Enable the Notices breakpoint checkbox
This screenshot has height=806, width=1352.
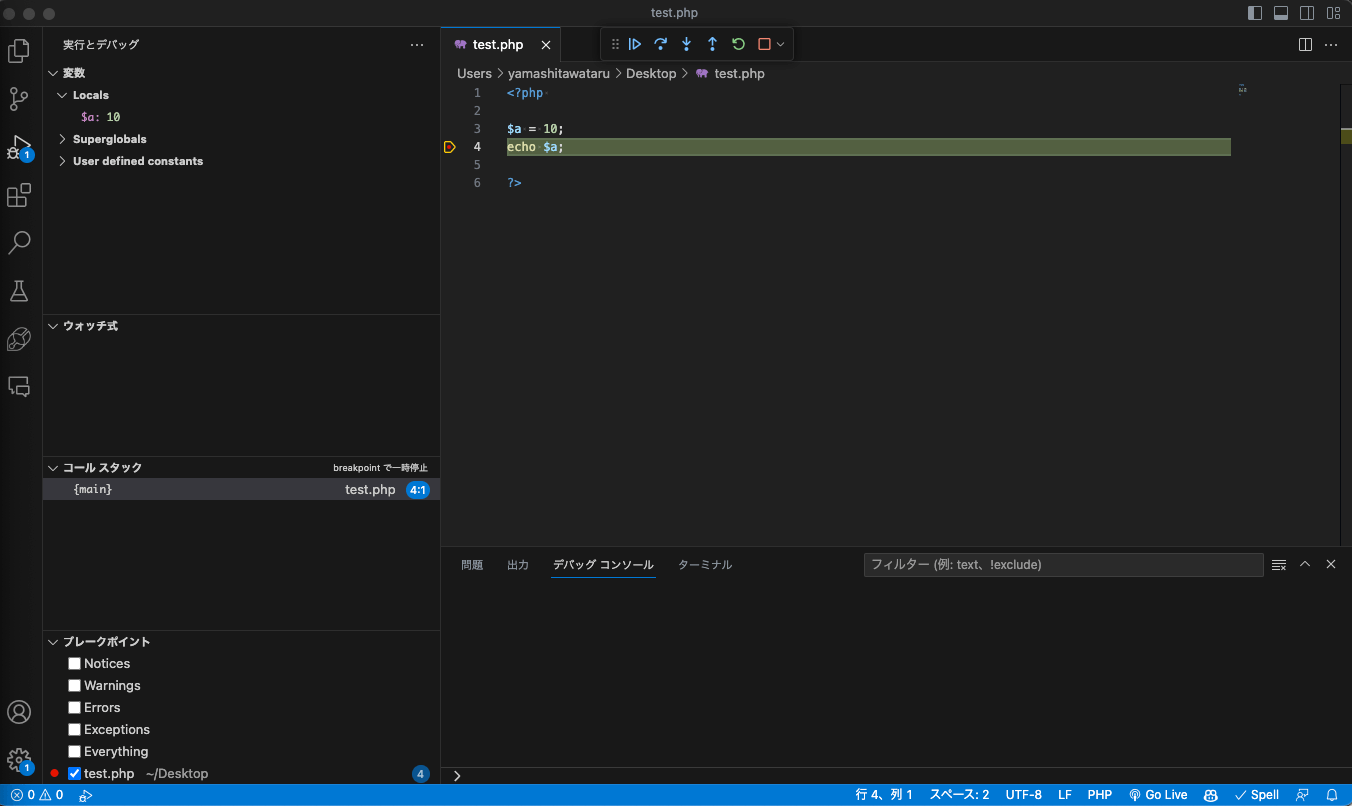coord(74,664)
